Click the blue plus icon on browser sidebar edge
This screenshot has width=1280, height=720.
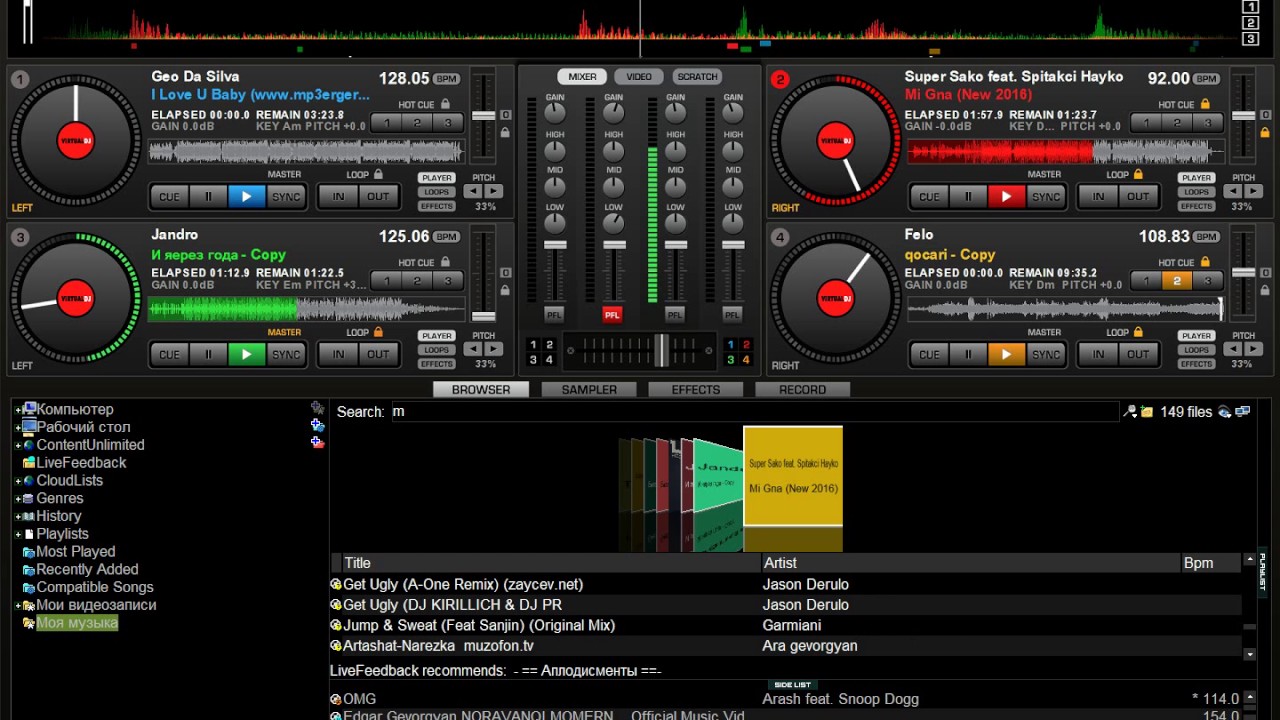317,425
